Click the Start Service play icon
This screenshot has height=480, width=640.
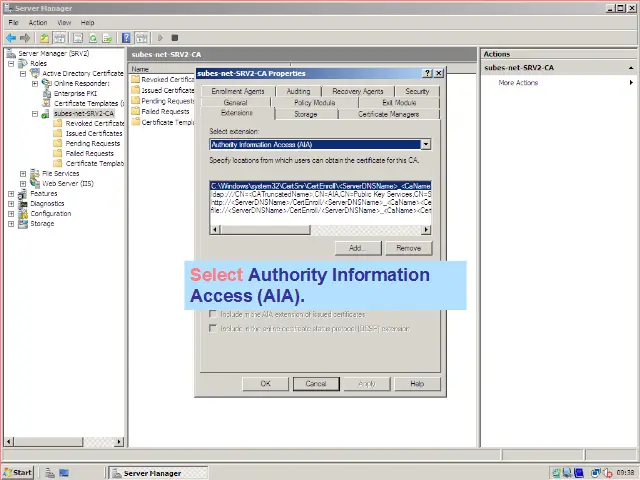[160, 38]
